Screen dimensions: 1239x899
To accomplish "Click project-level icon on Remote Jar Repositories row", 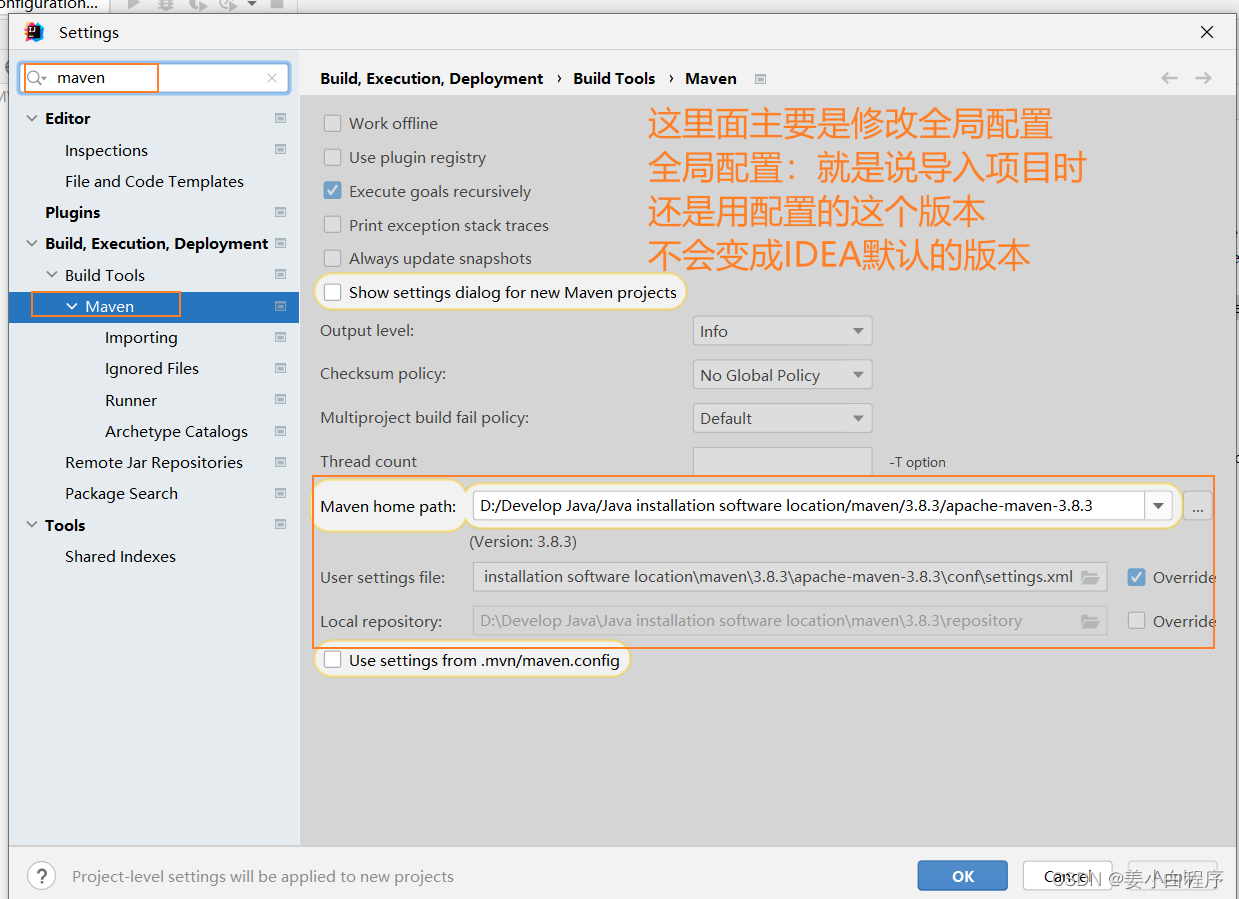I will tap(280, 462).
